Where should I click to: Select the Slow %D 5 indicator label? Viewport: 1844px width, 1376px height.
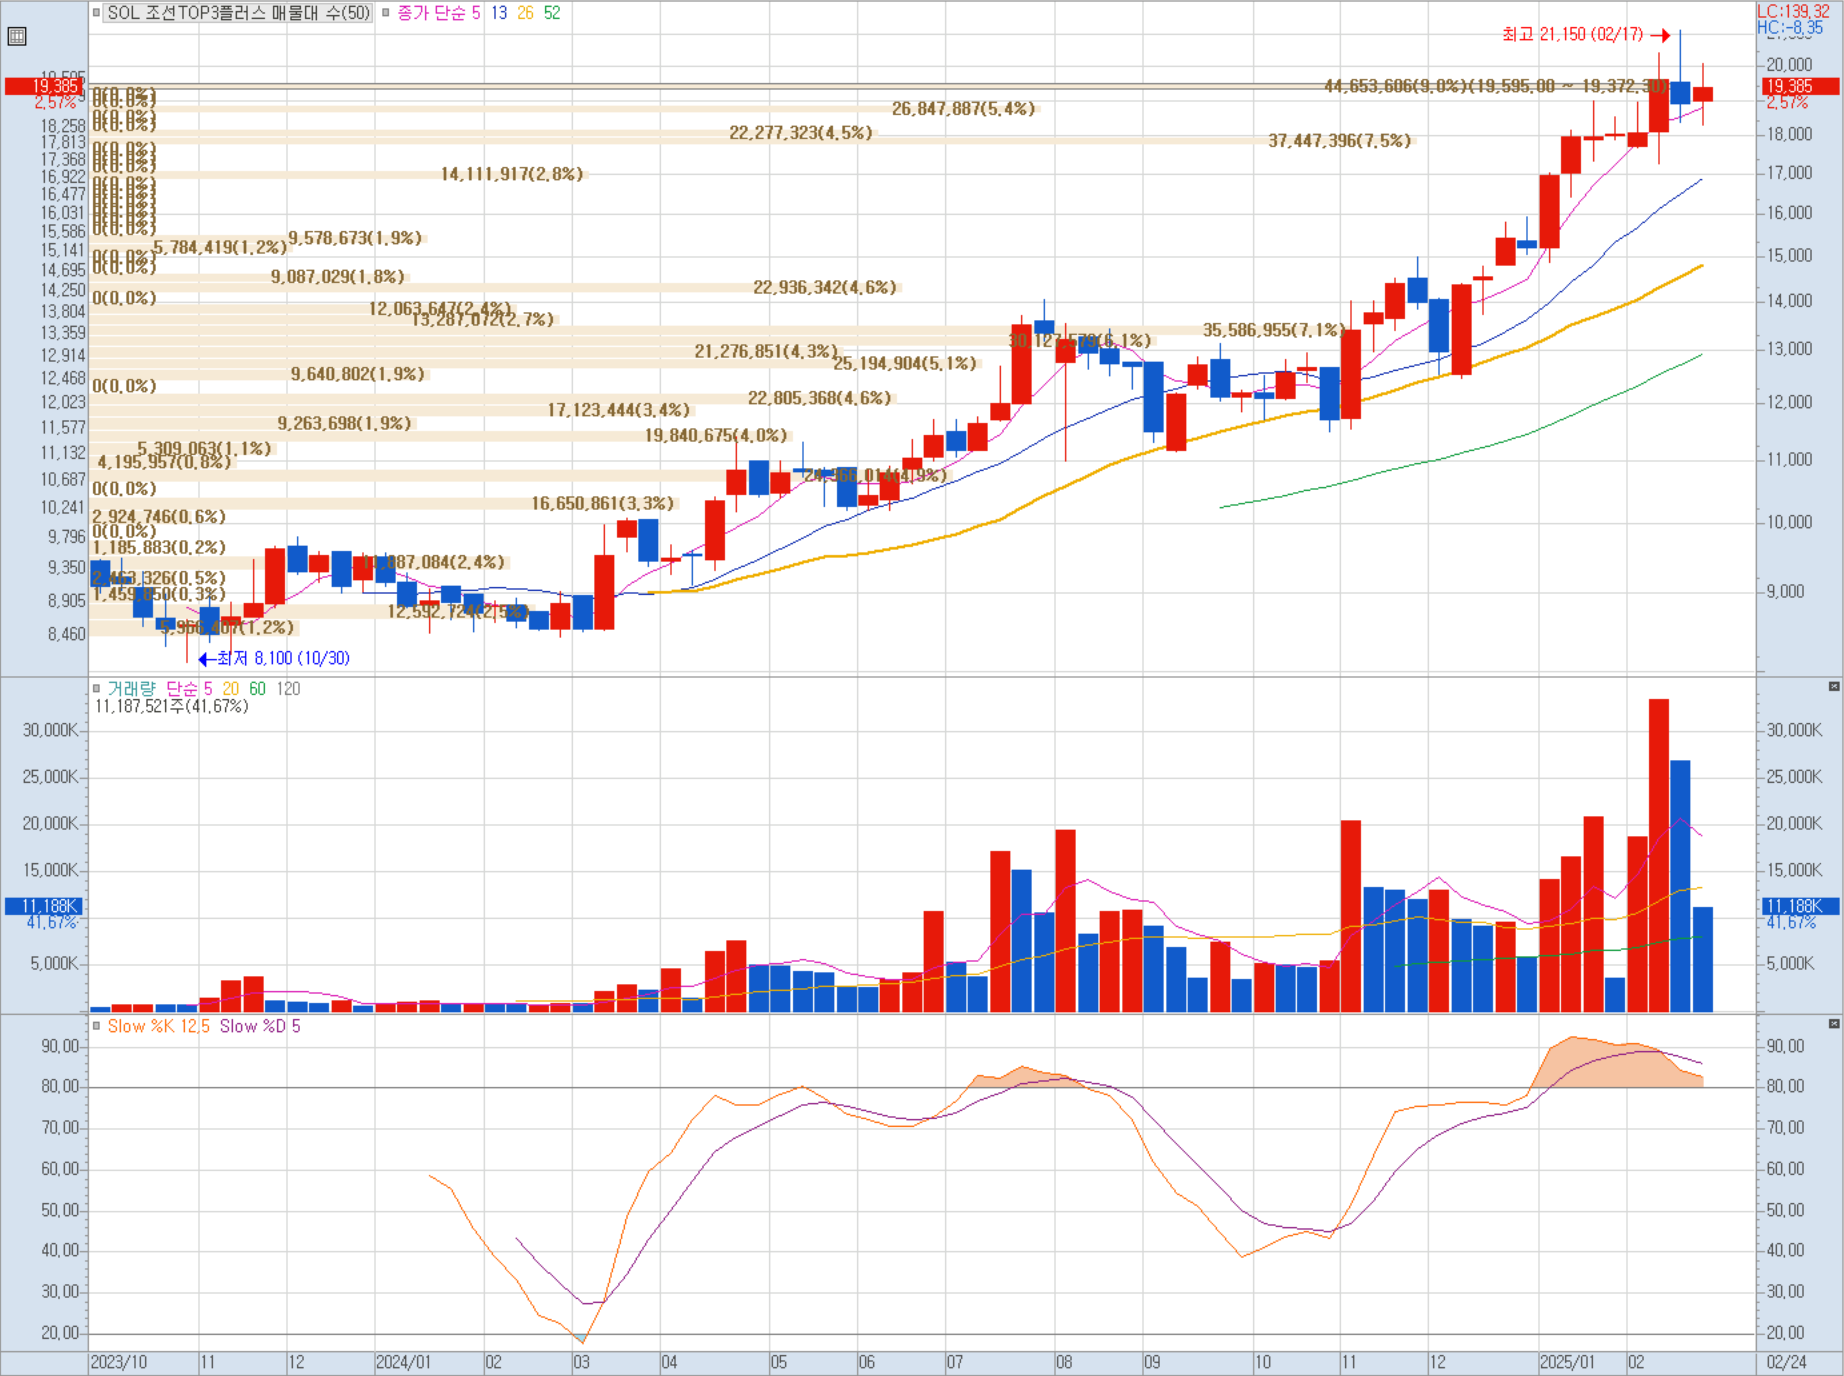pos(259,1026)
